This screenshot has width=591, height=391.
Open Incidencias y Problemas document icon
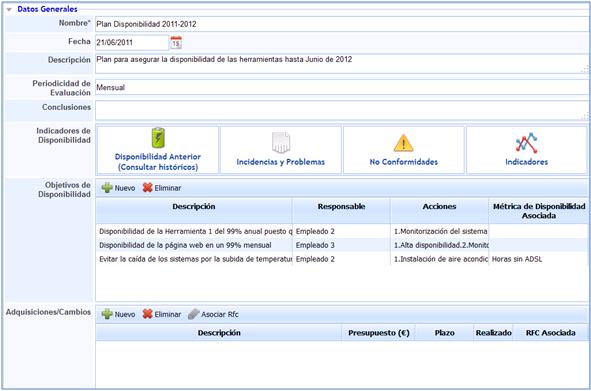pos(281,142)
